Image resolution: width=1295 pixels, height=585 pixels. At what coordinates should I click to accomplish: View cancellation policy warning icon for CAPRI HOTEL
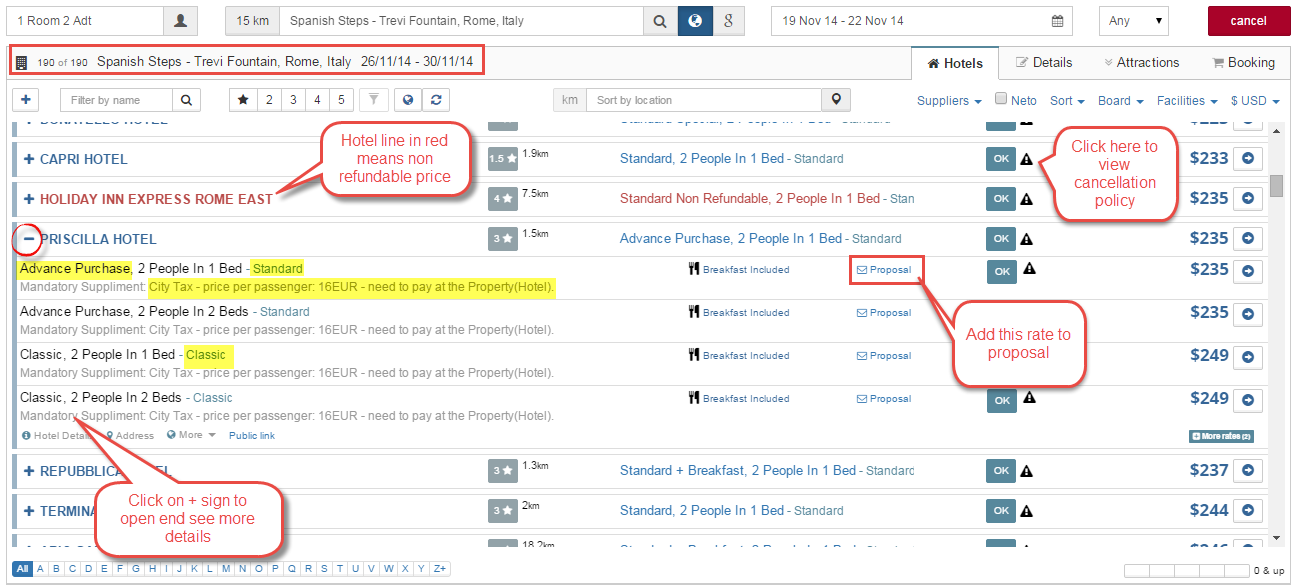pyautogui.click(x=1027, y=159)
